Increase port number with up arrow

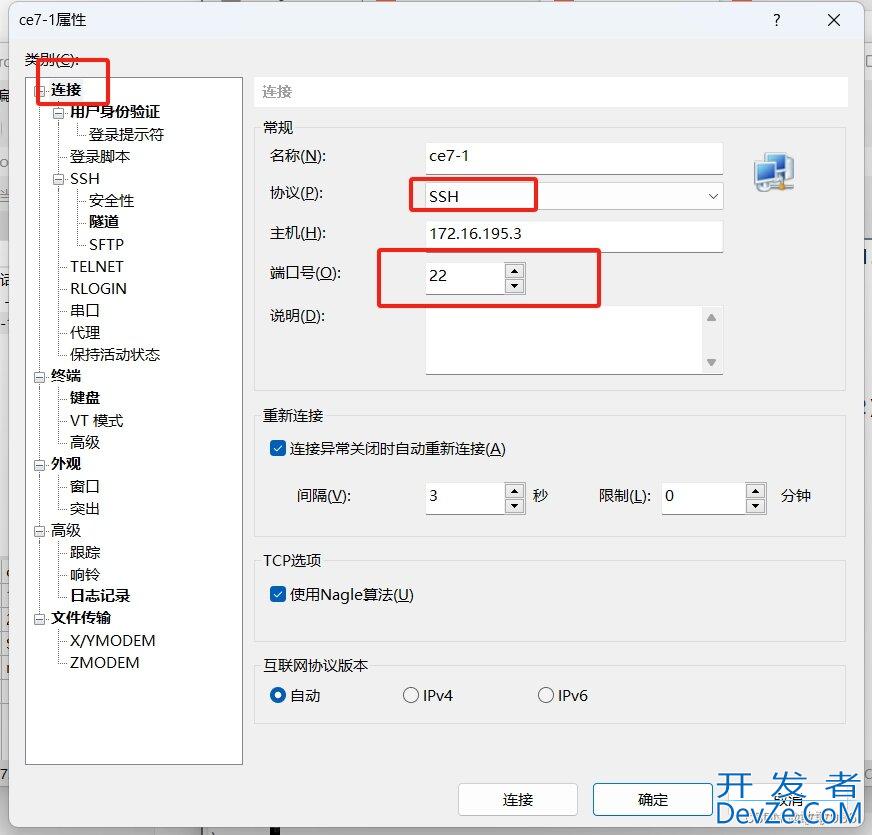[514, 269]
